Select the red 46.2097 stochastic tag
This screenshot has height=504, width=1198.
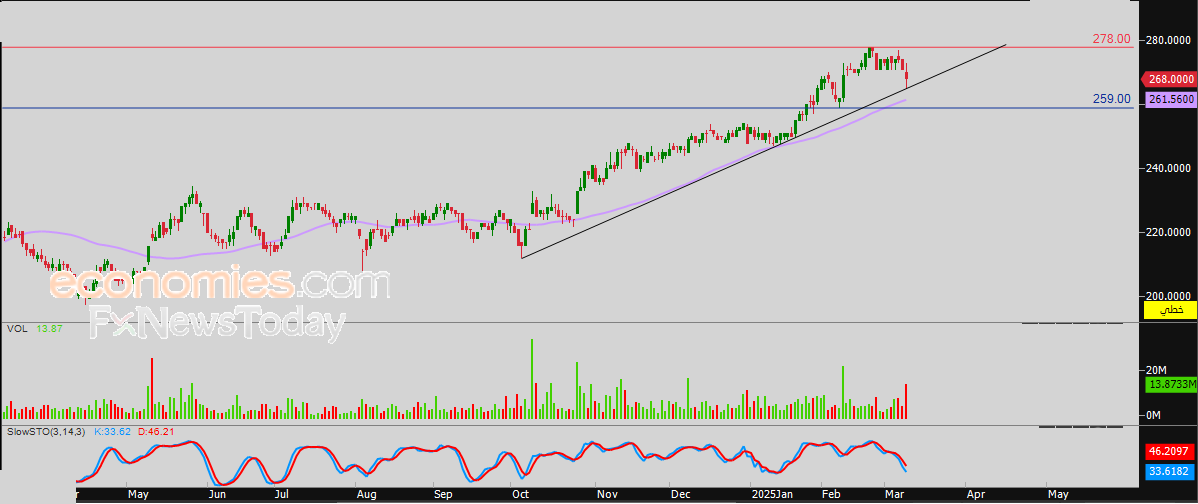pyautogui.click(x=1170, y=452)
